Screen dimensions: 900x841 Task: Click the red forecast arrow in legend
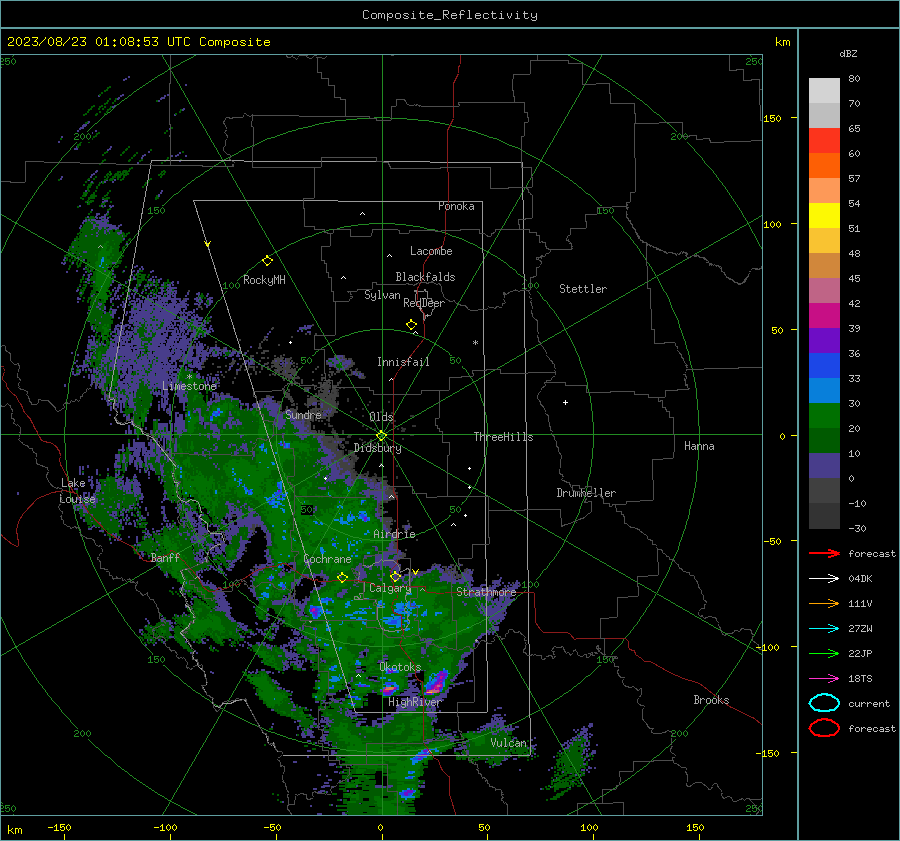(x=824, y=553)
